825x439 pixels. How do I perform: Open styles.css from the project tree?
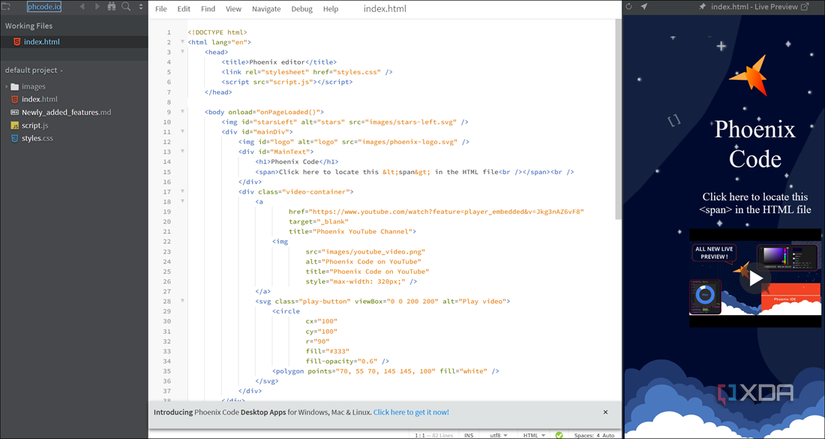pyautogui.click(x=38, y=138)
